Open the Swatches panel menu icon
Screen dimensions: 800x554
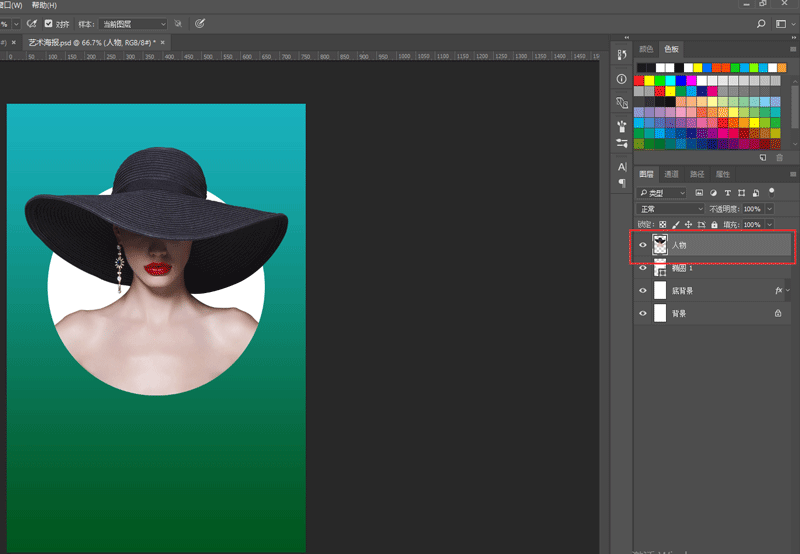(x=793, y=49)
